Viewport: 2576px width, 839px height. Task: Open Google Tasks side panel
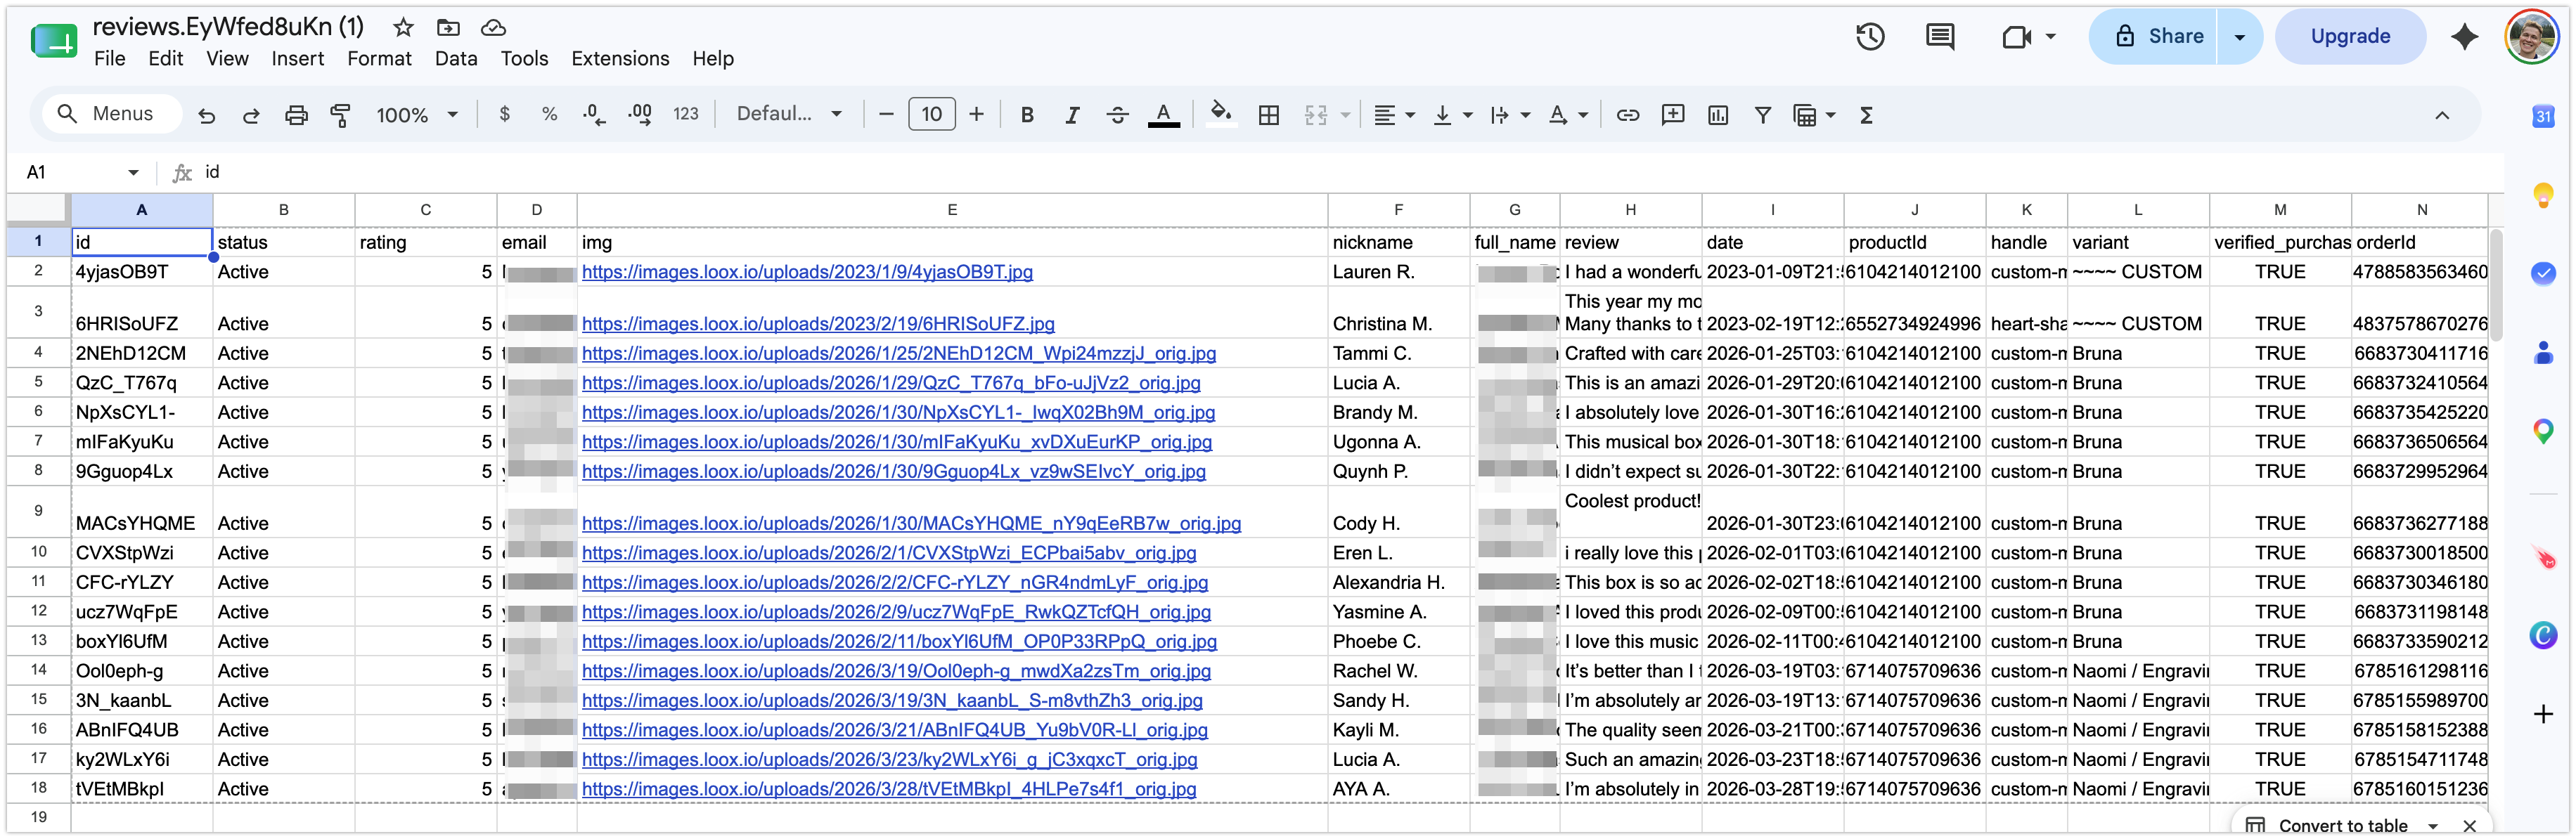(x=2543, y=273)
